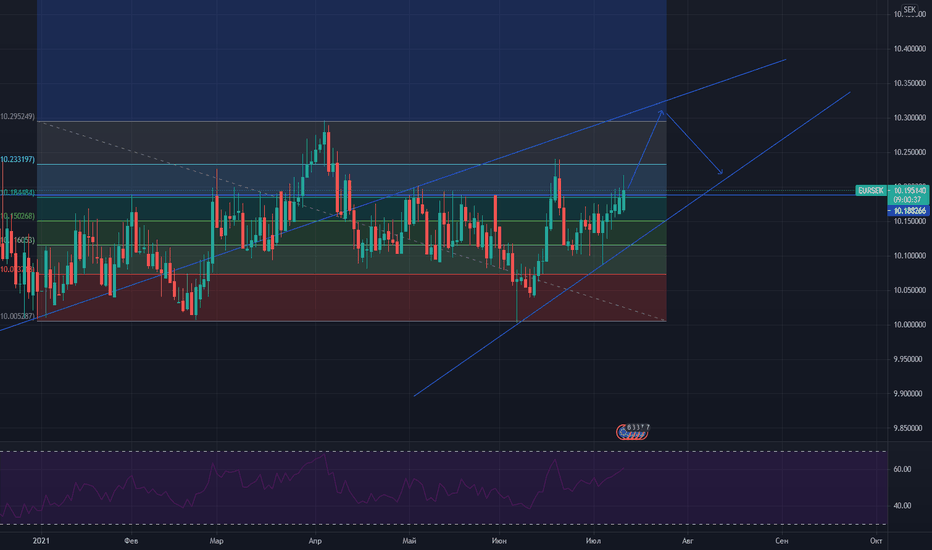The image size is (932, 550).
Task: Click the 10.300000 price axis label
Action: pyautogui.click(x=909, y=118)
